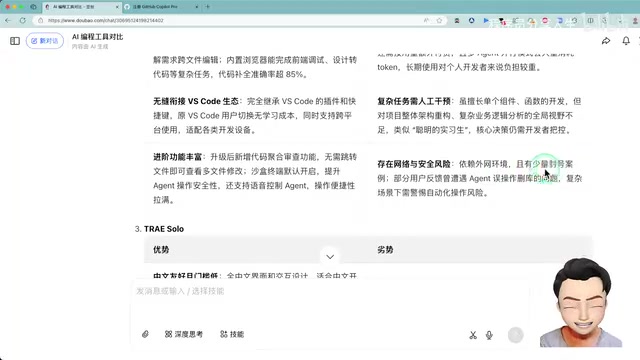Focus the message input field
This screenshot has height=360, width=640.
[x=331, y=291]
